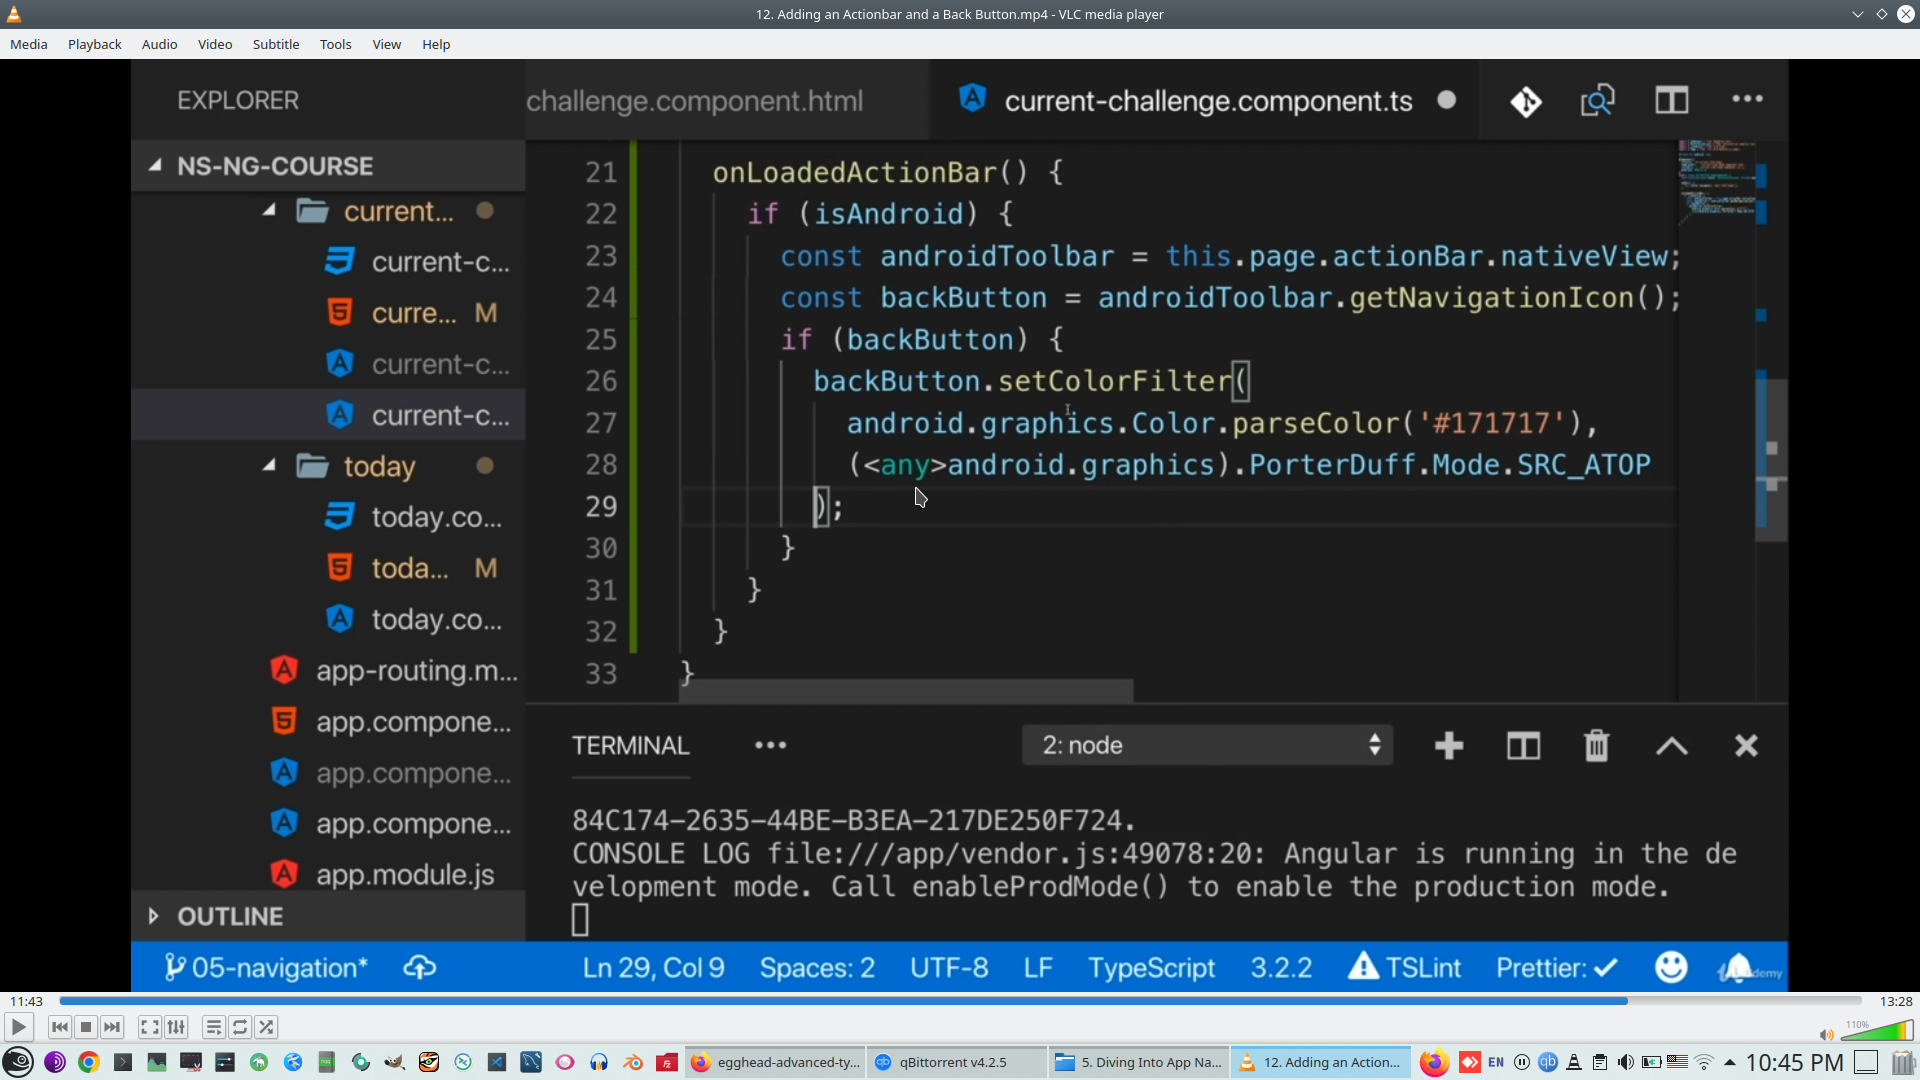Click the video seek progress bar
The width and height of the screenshot is (1920, 1080).
(960, 1001)
